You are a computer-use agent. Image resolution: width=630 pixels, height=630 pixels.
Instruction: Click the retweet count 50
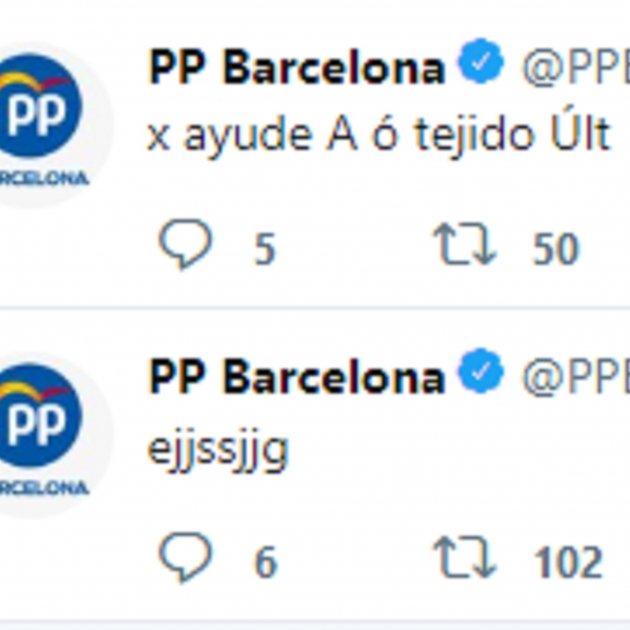[556, 249]
